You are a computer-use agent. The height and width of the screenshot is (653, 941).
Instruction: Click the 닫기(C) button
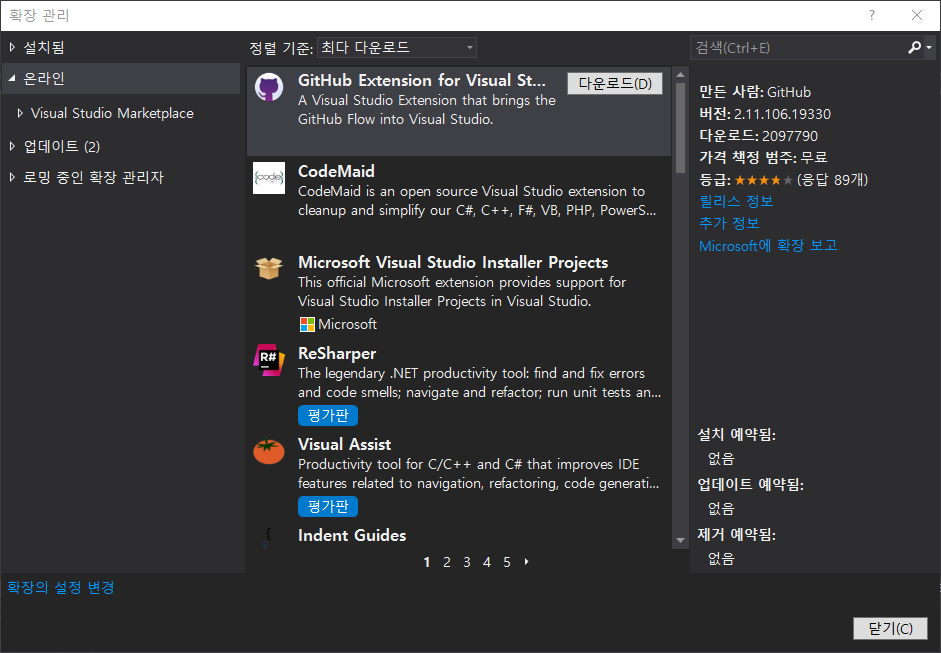[x=890, y=628]
